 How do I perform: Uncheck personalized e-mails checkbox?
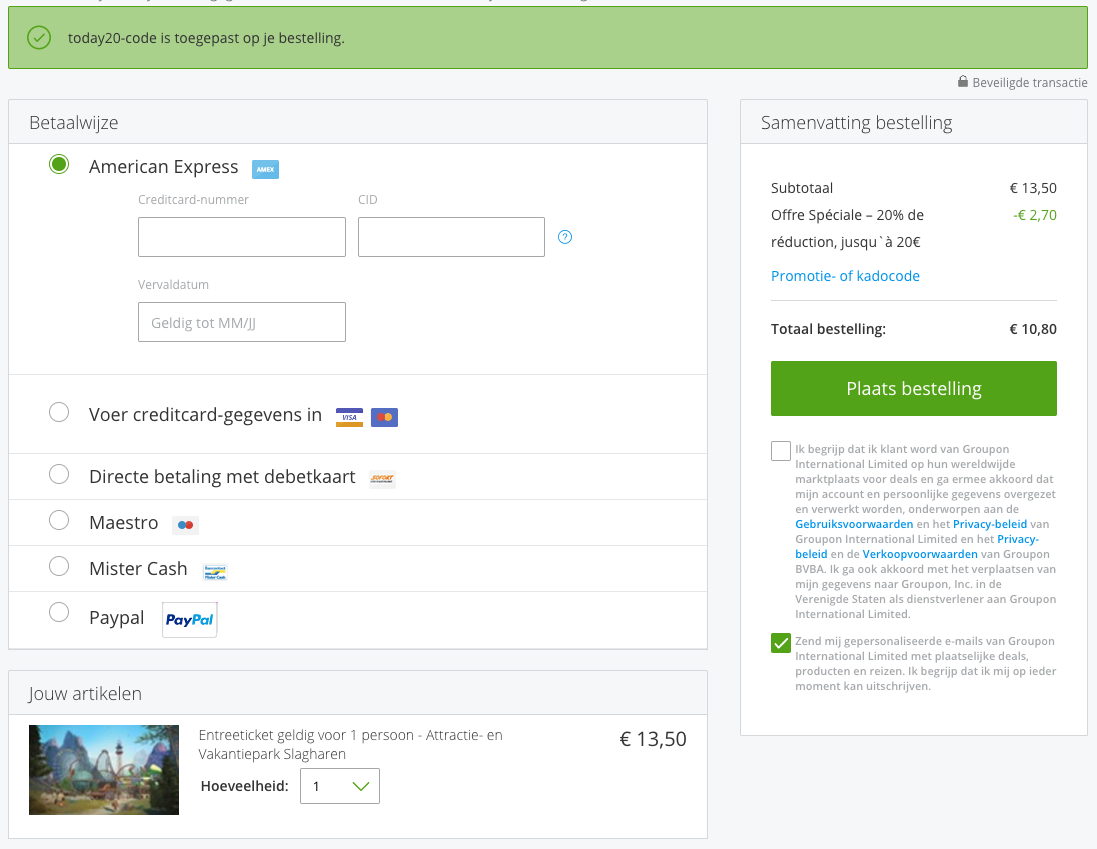pyautogui.click(x=781, y=643)
